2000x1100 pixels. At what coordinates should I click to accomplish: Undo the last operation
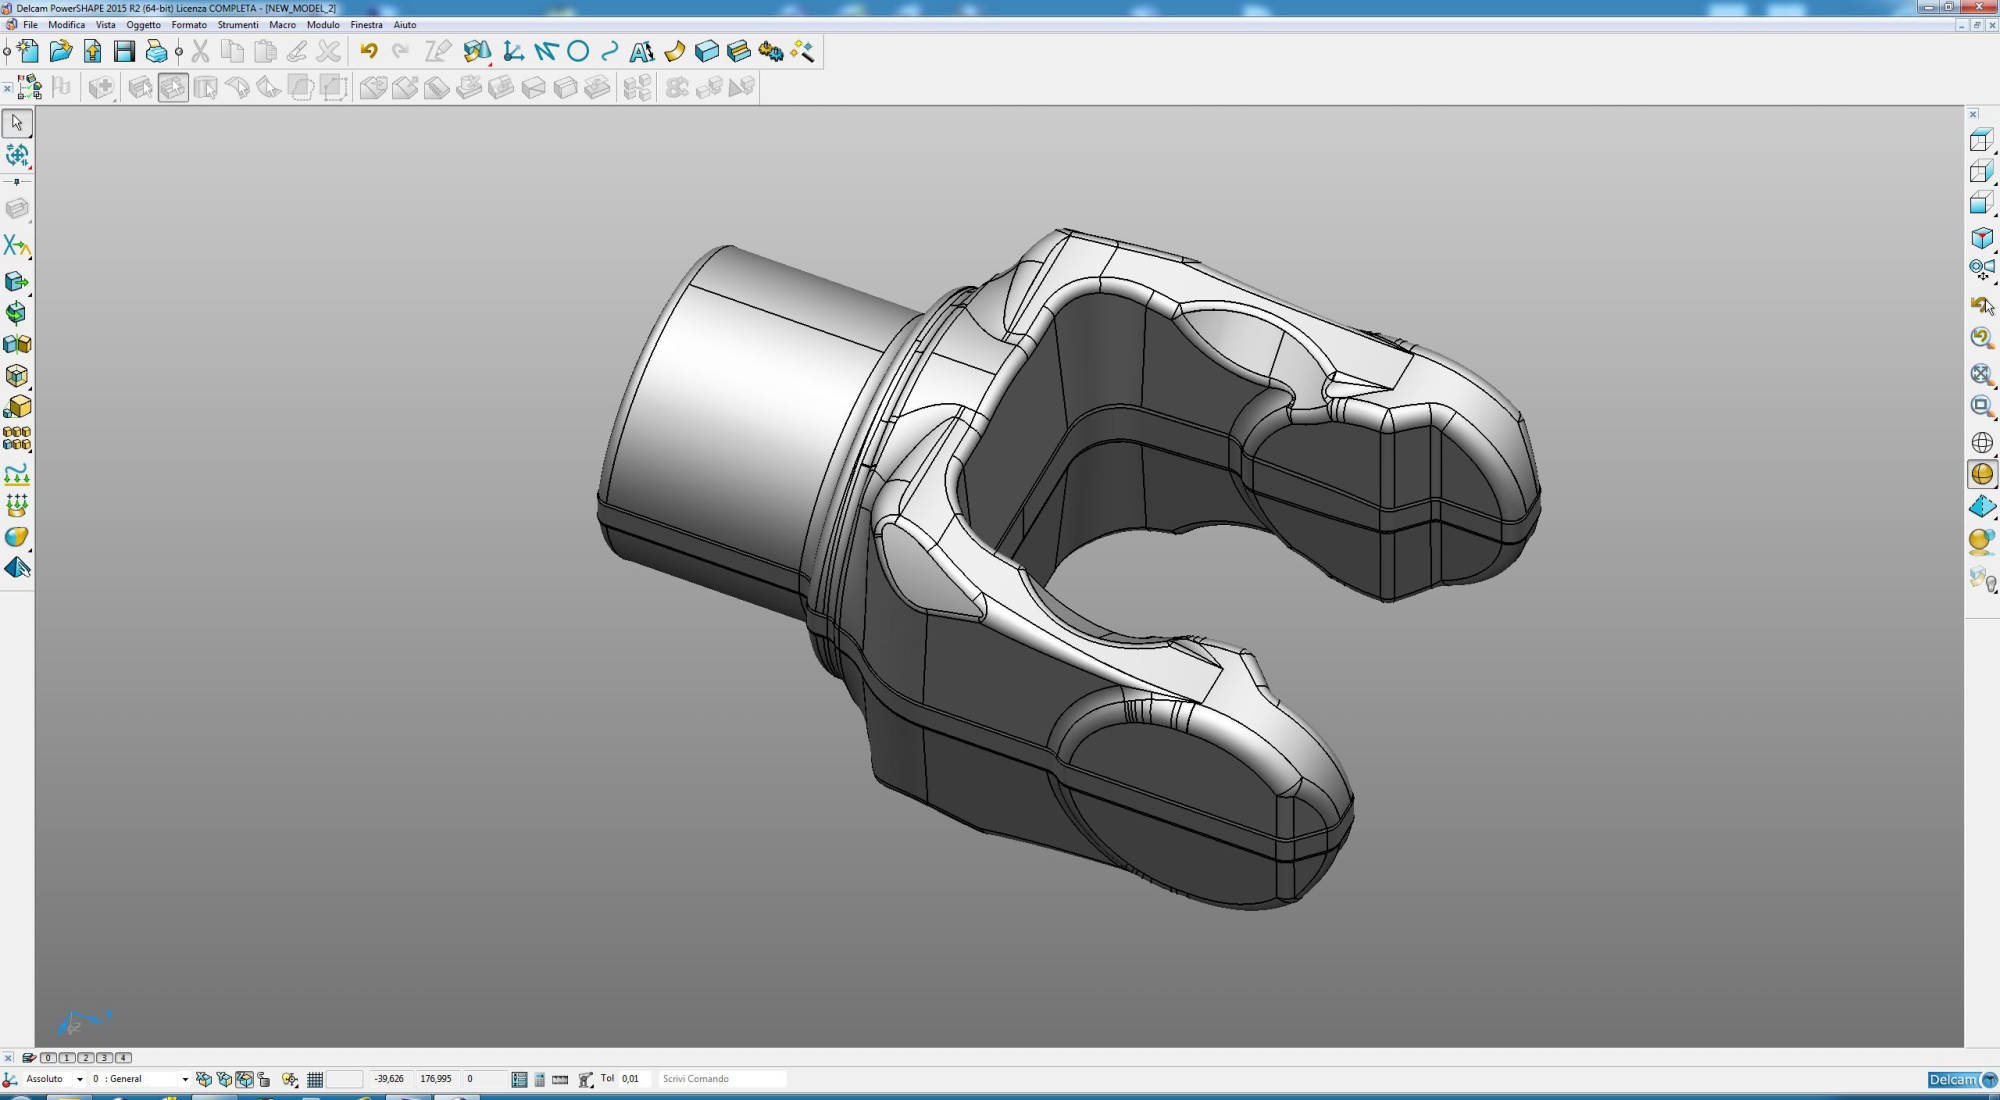pos(369,51)
